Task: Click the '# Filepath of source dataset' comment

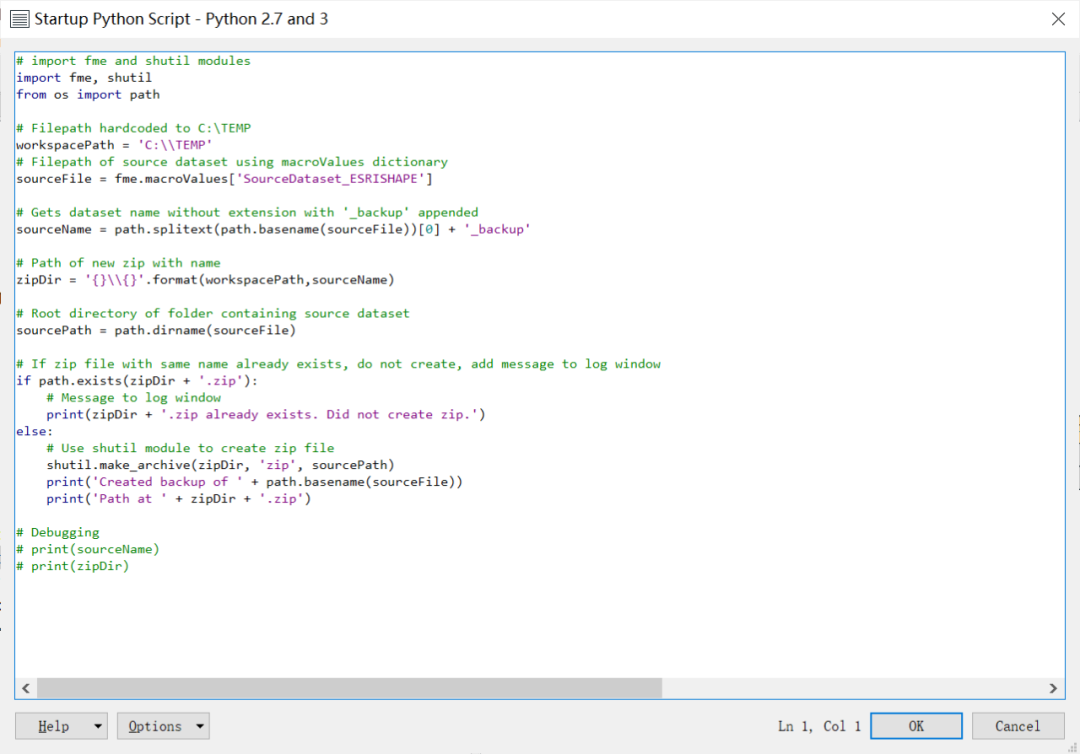Action: (232, 162)
